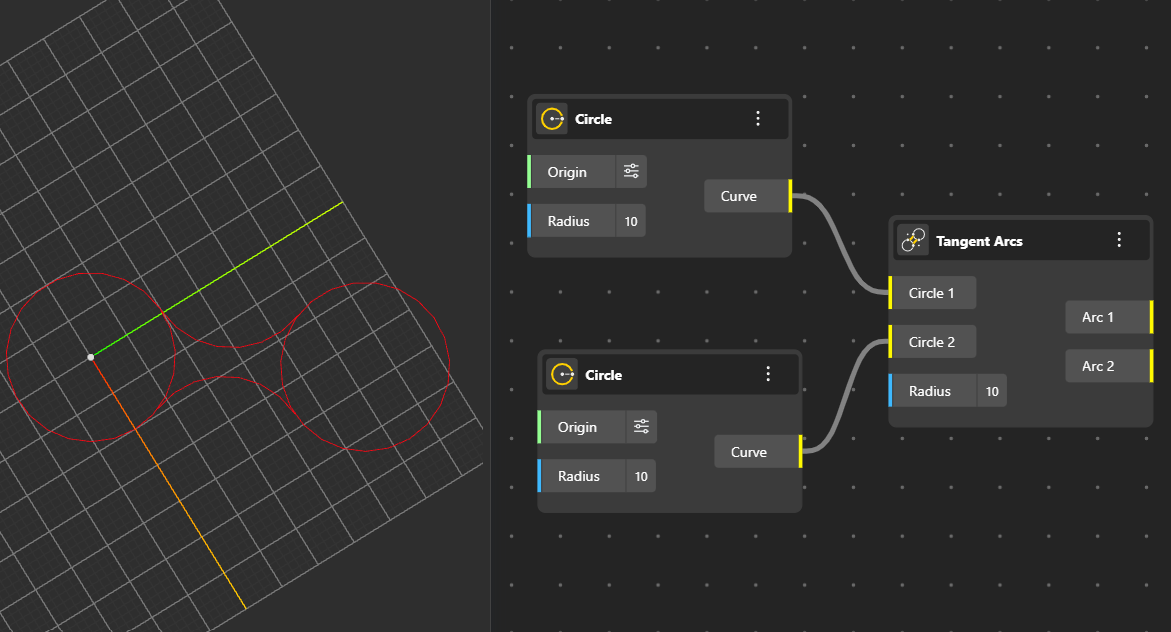Click the Curve output of top Circle node
The height and width of the screenshot is (632, 1171).
748,196
